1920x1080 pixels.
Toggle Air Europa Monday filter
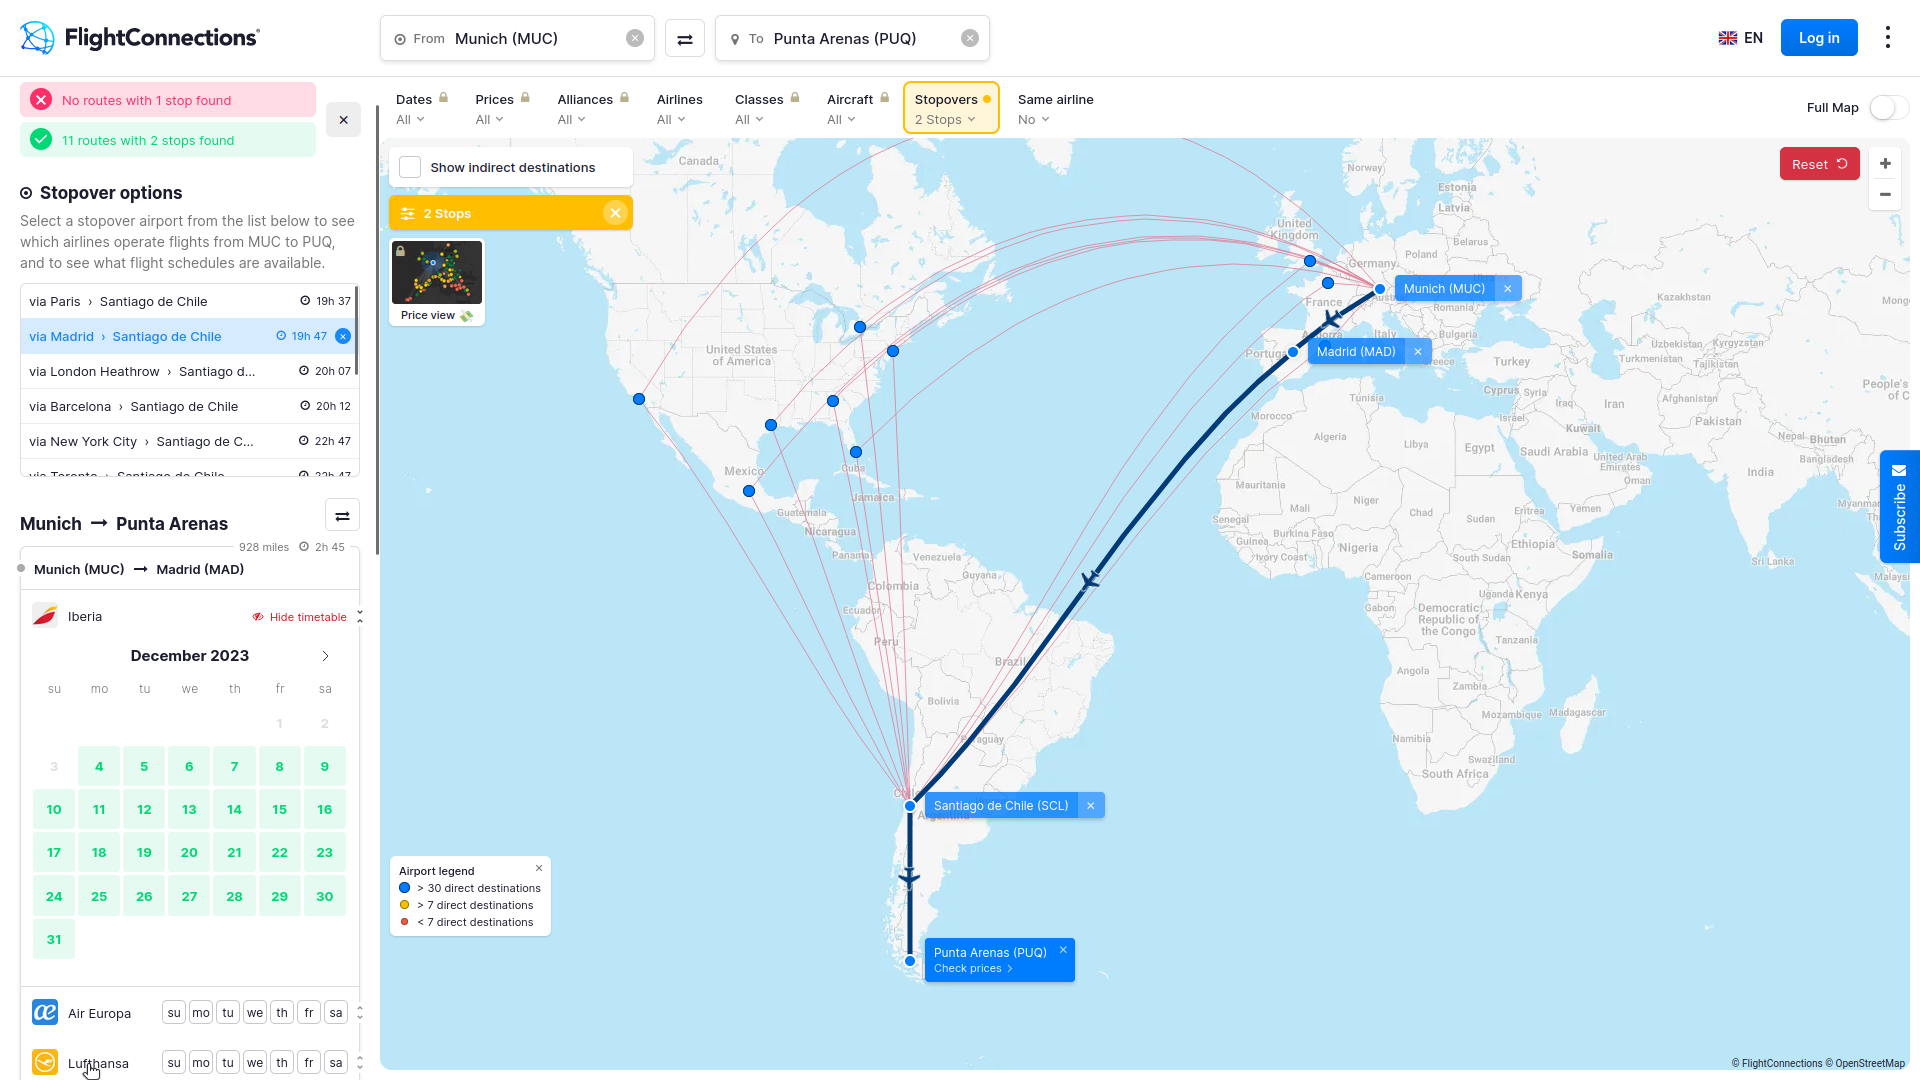[x=201, y=1013]
